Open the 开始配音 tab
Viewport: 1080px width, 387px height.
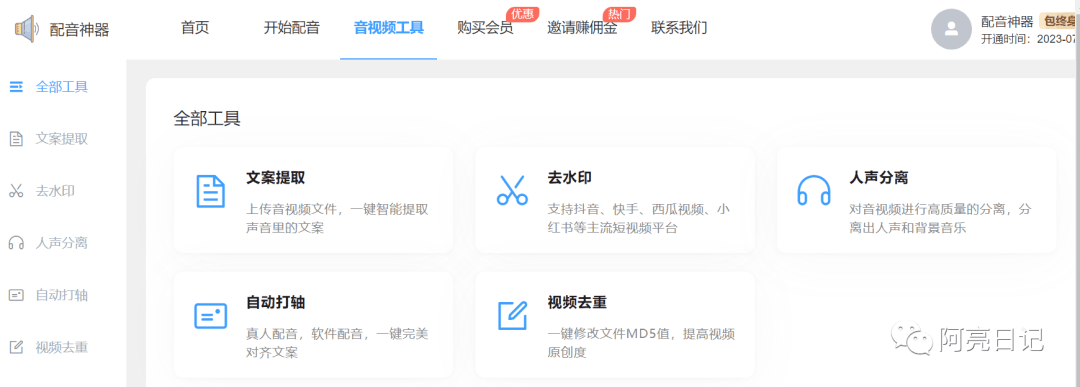pyautogui.click(x=291, y=28)
